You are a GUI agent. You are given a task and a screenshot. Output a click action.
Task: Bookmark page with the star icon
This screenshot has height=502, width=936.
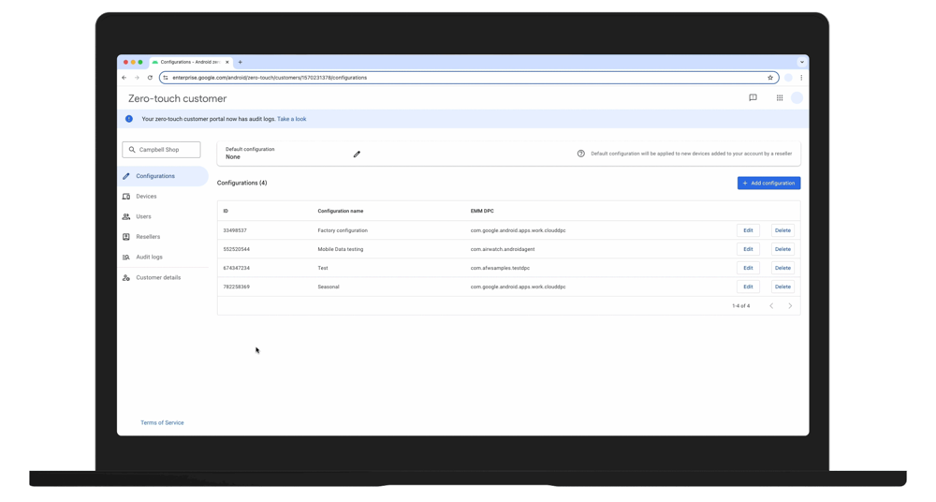(x=770, y=78)
